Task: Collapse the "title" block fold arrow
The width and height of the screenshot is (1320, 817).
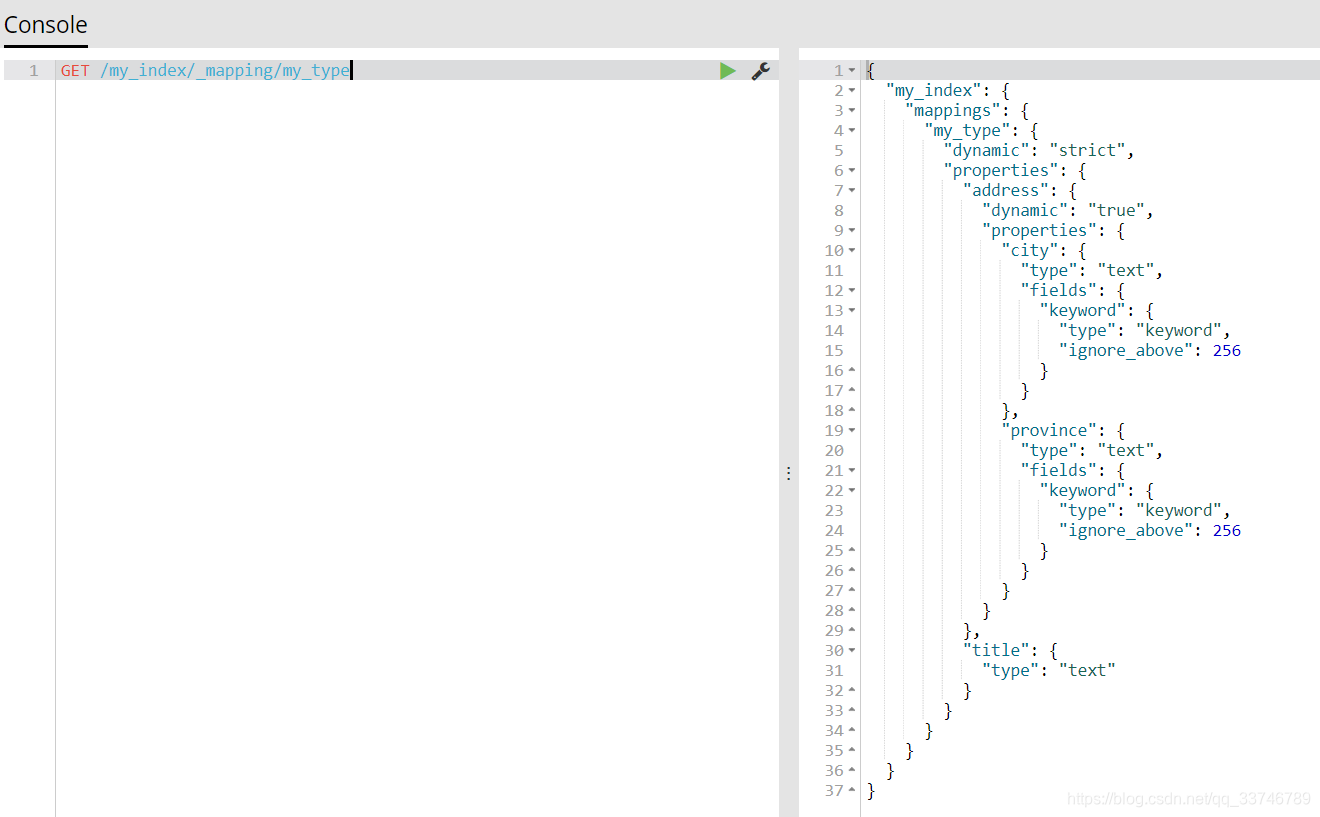Action: pyautogui.click(x=852, y=651)
